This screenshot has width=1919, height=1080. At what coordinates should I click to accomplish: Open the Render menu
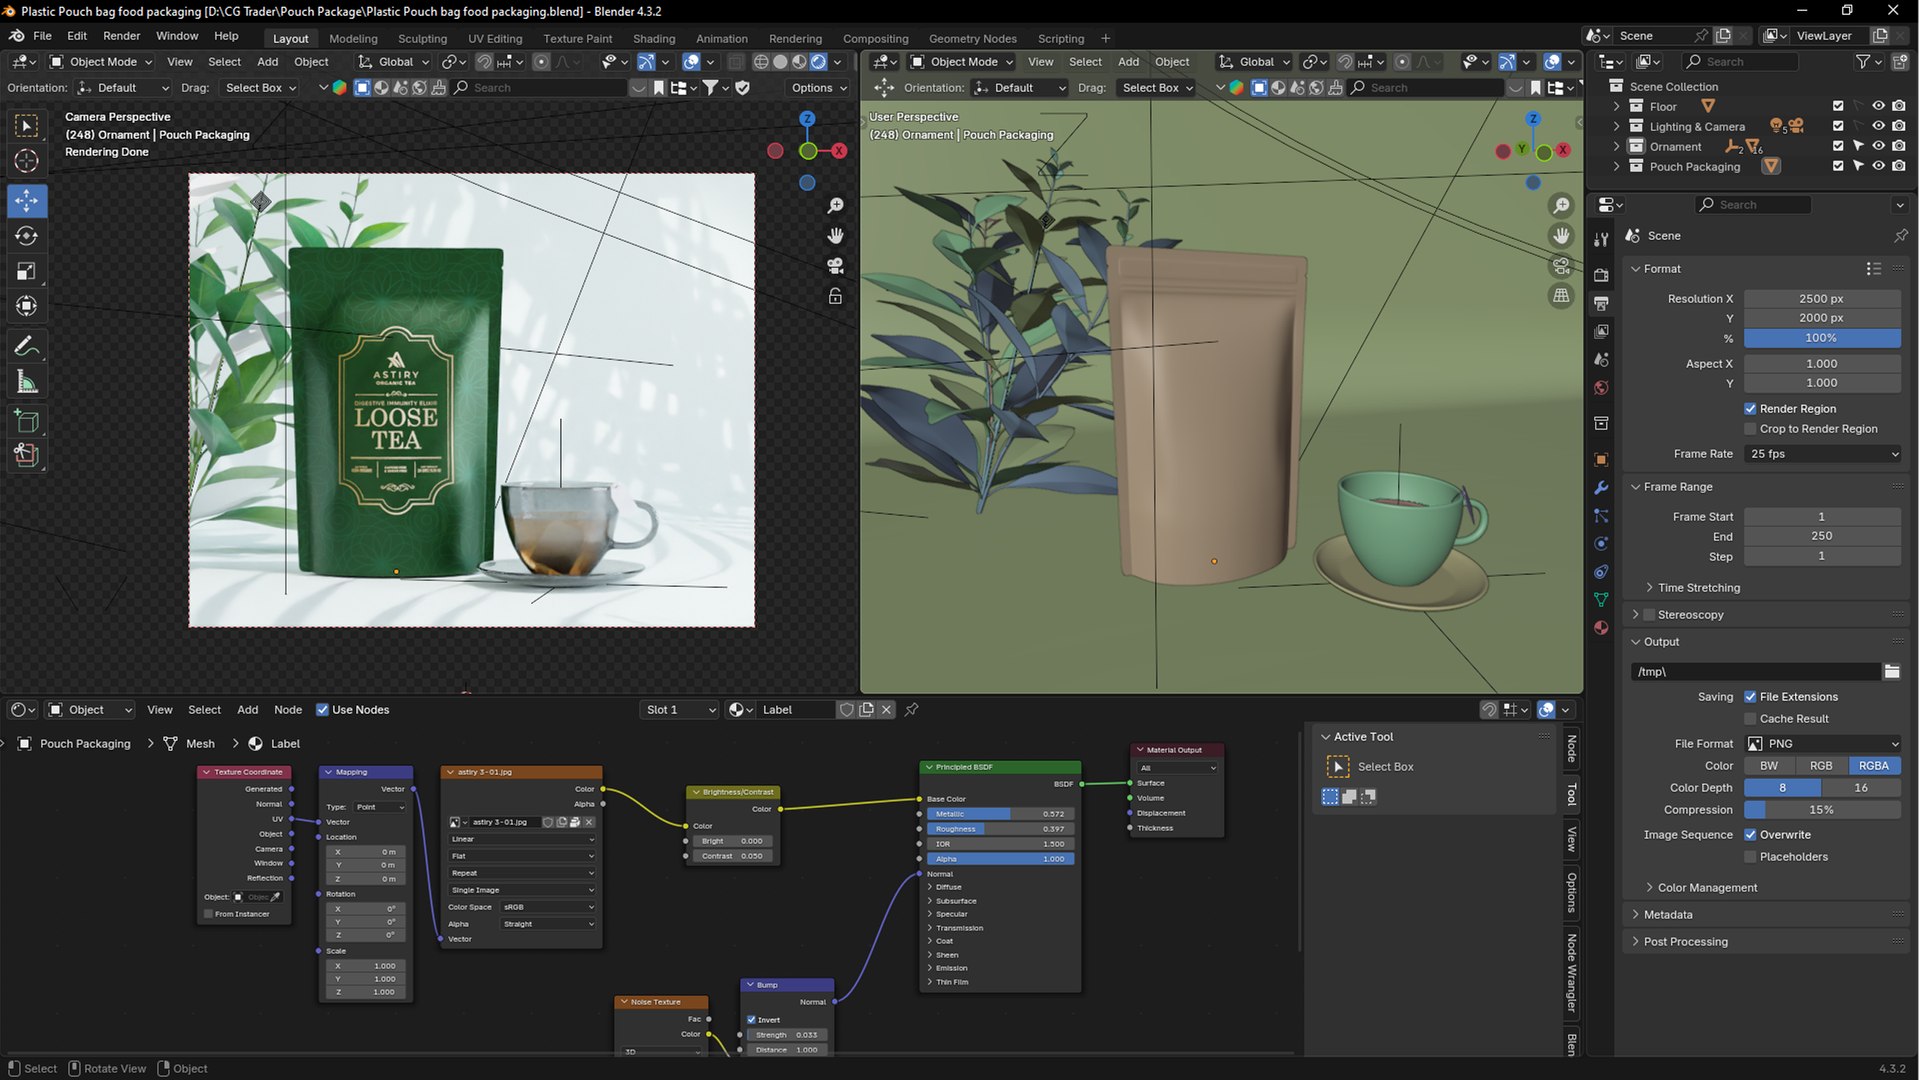click(122, 36)
